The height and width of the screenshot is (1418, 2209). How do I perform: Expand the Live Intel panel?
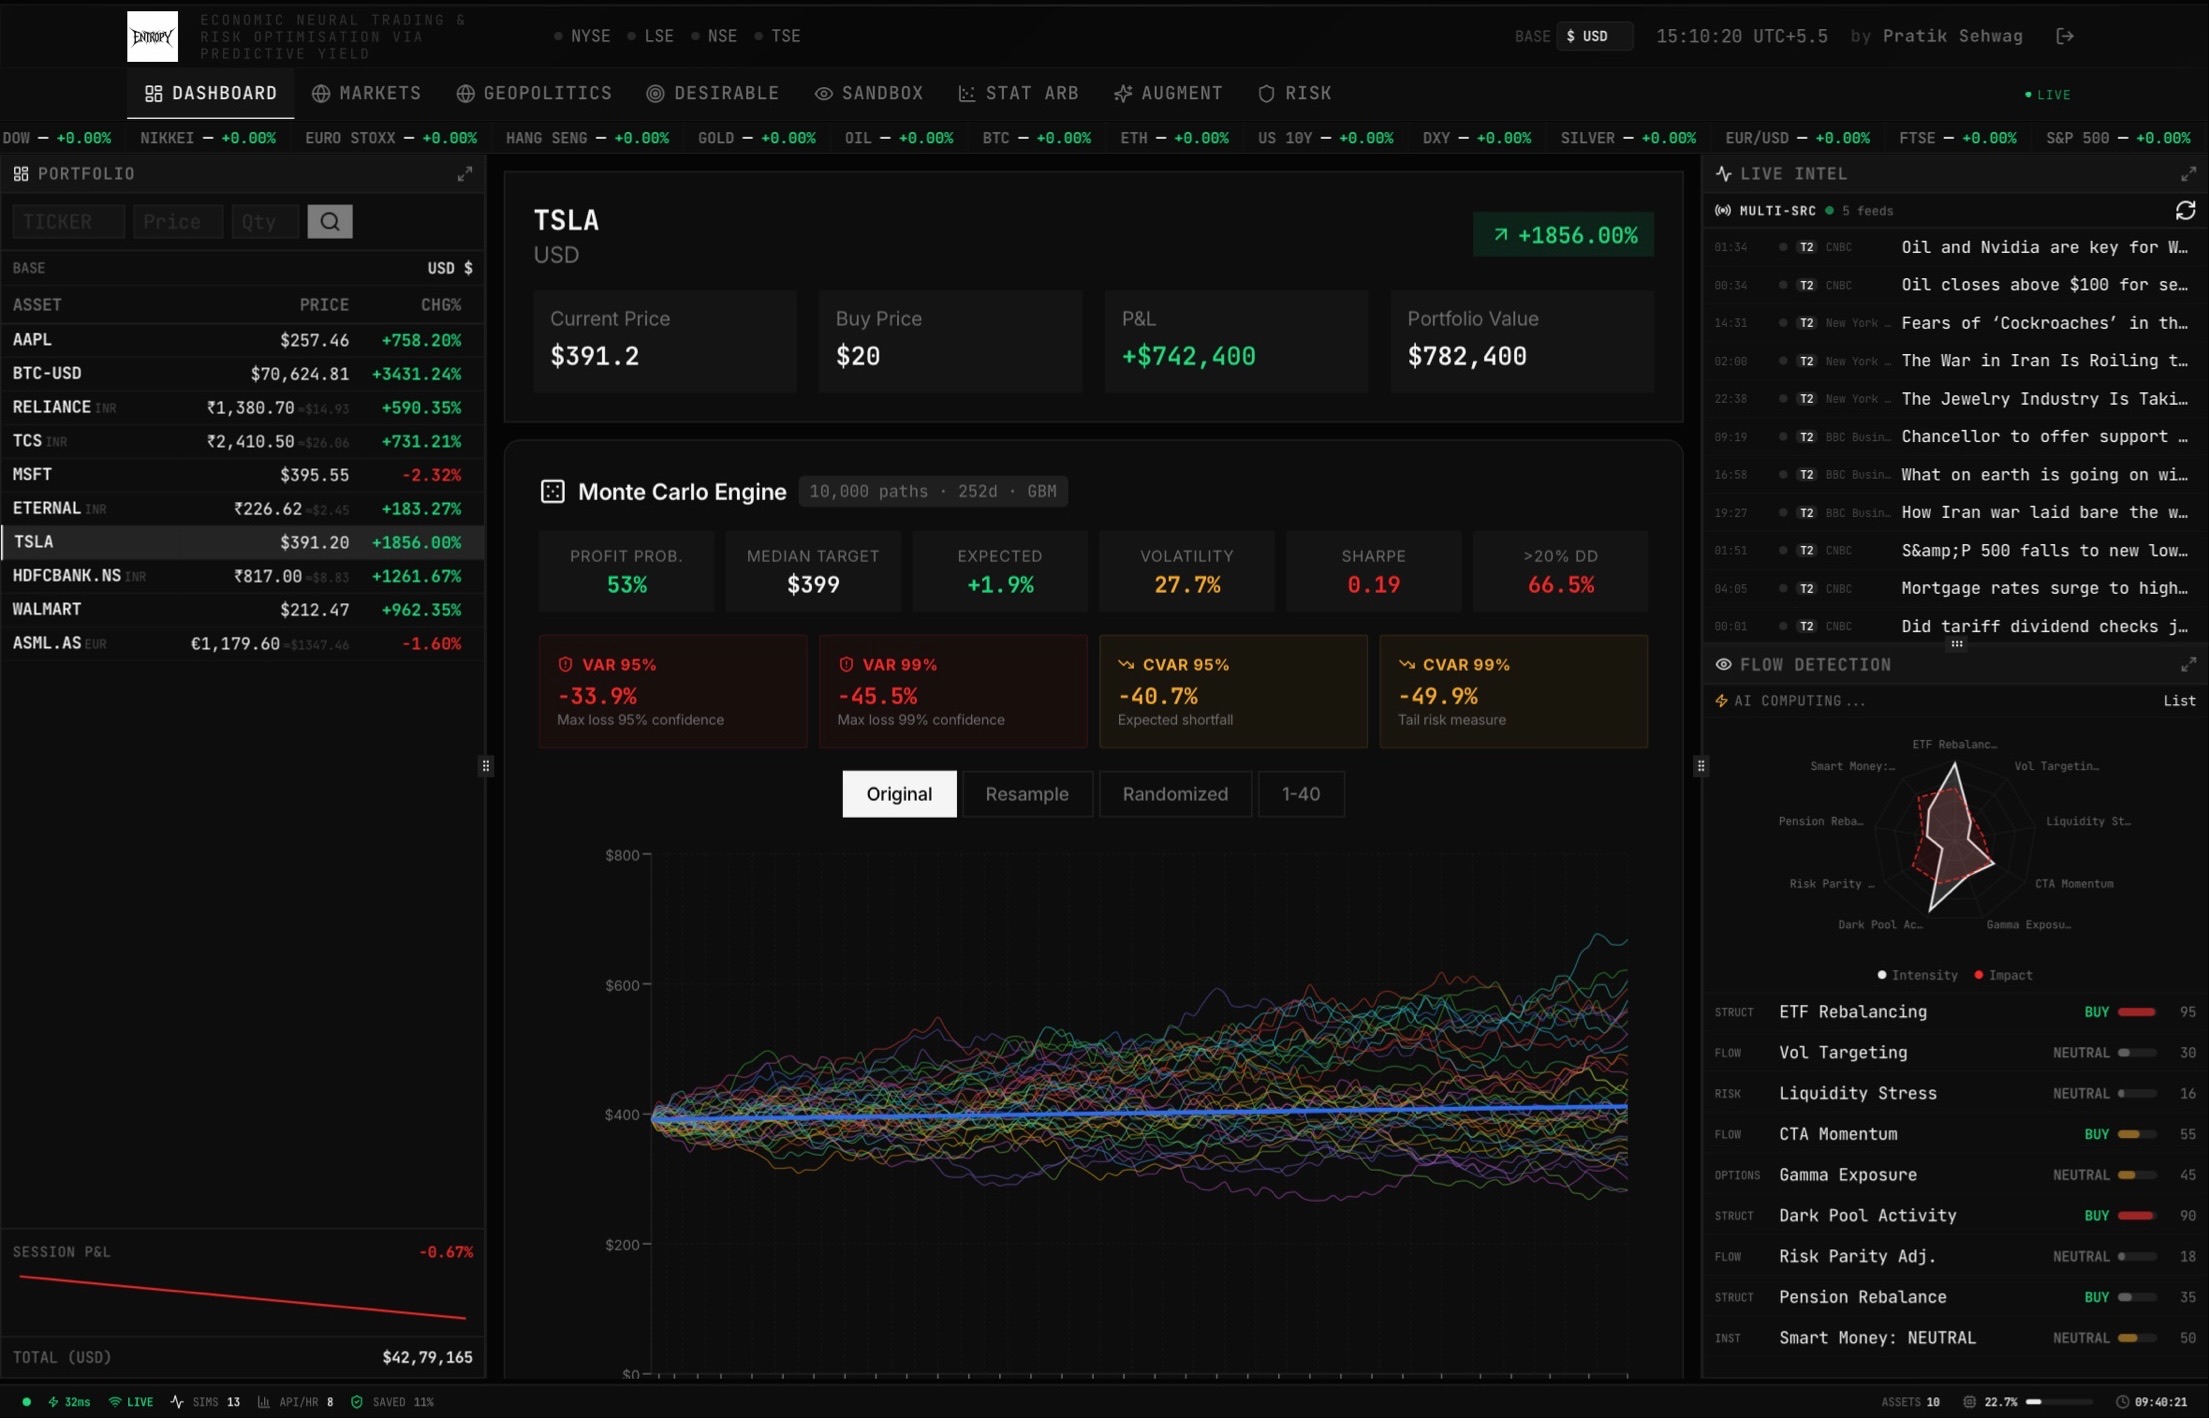(x=2188, y=174)
